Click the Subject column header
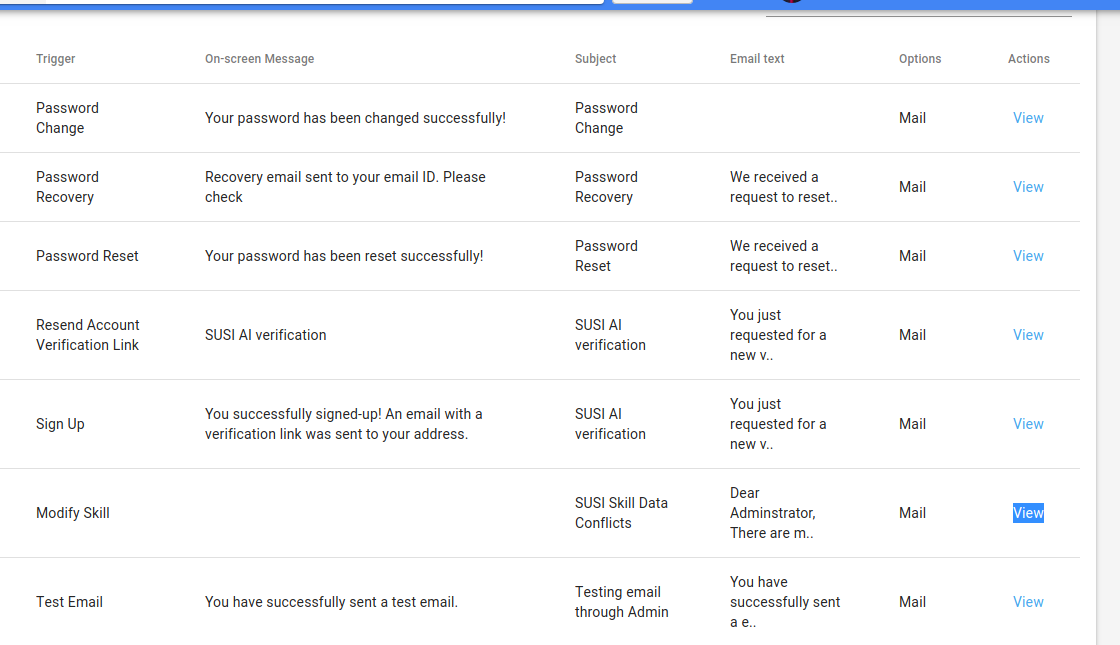The image size is (1120, 645). coord(595,59)
